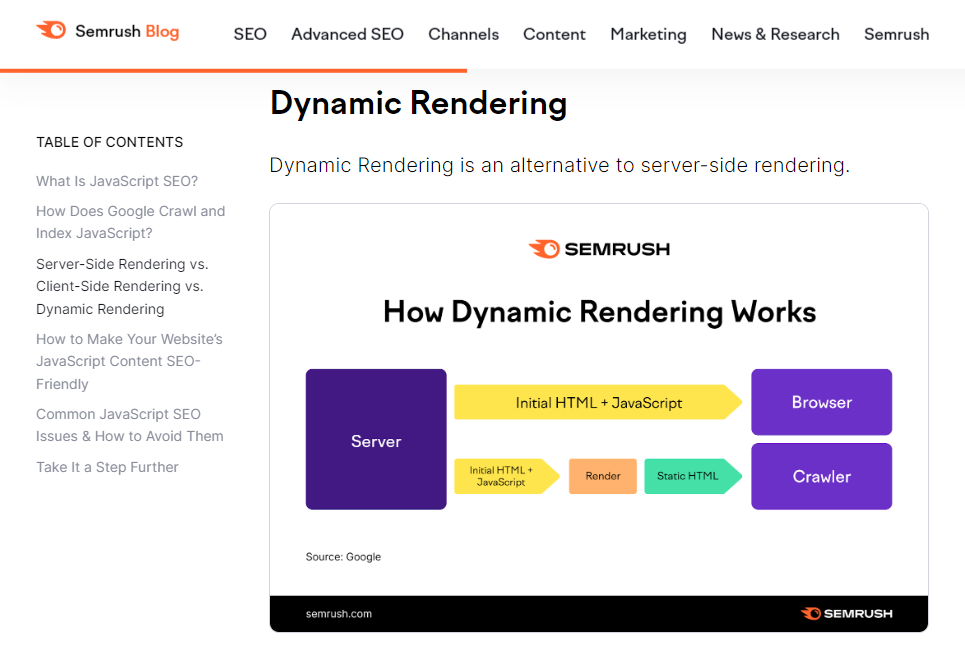Open News & Research navigation item

tap(775, 34)
